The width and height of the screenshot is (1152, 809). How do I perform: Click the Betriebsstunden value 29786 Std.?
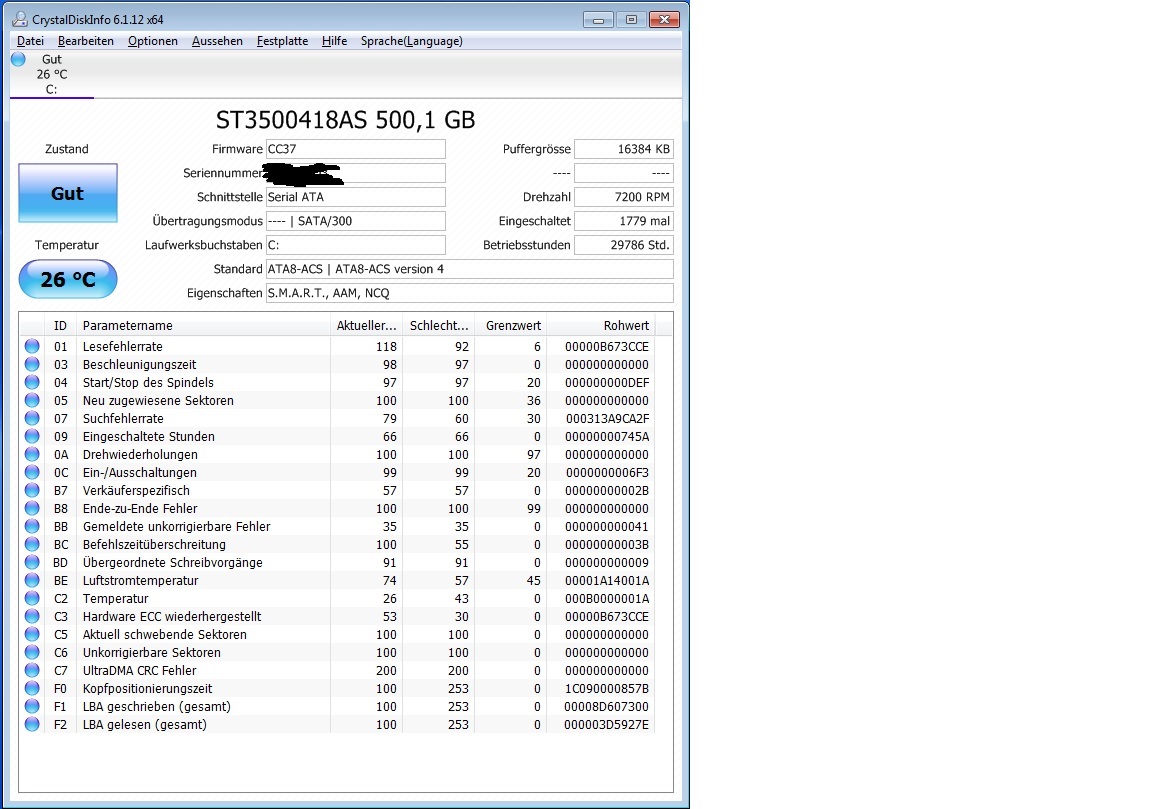coord(624,245)
